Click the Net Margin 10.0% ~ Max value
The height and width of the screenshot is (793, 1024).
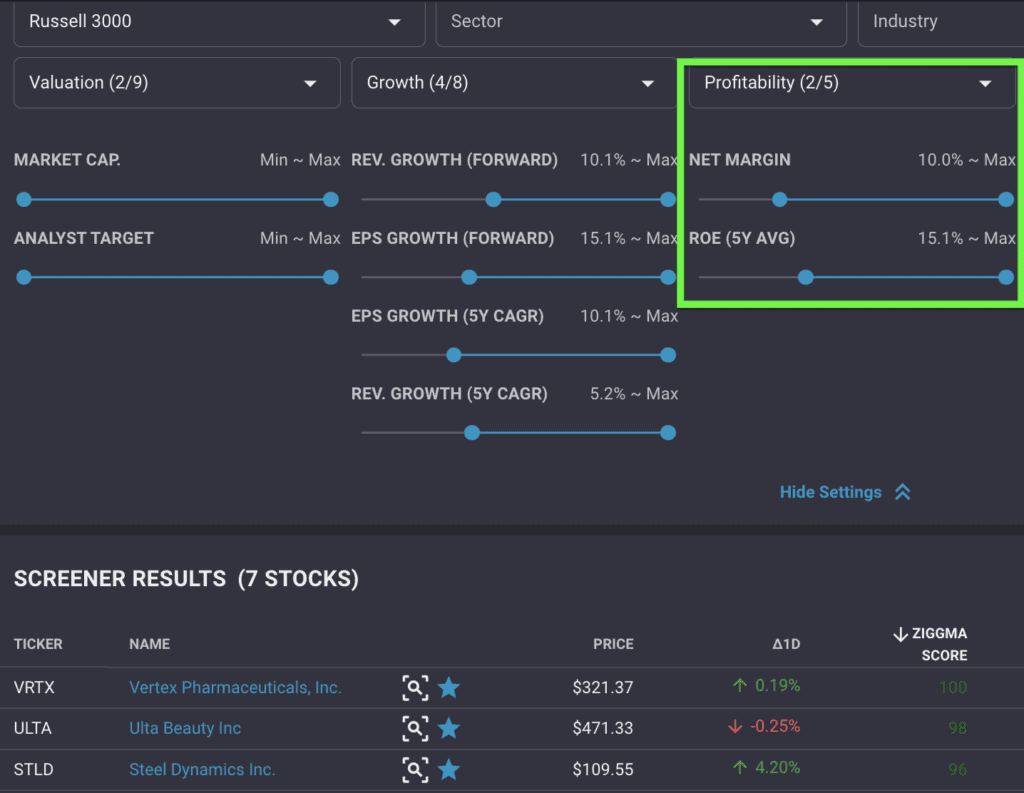[967, 160]
